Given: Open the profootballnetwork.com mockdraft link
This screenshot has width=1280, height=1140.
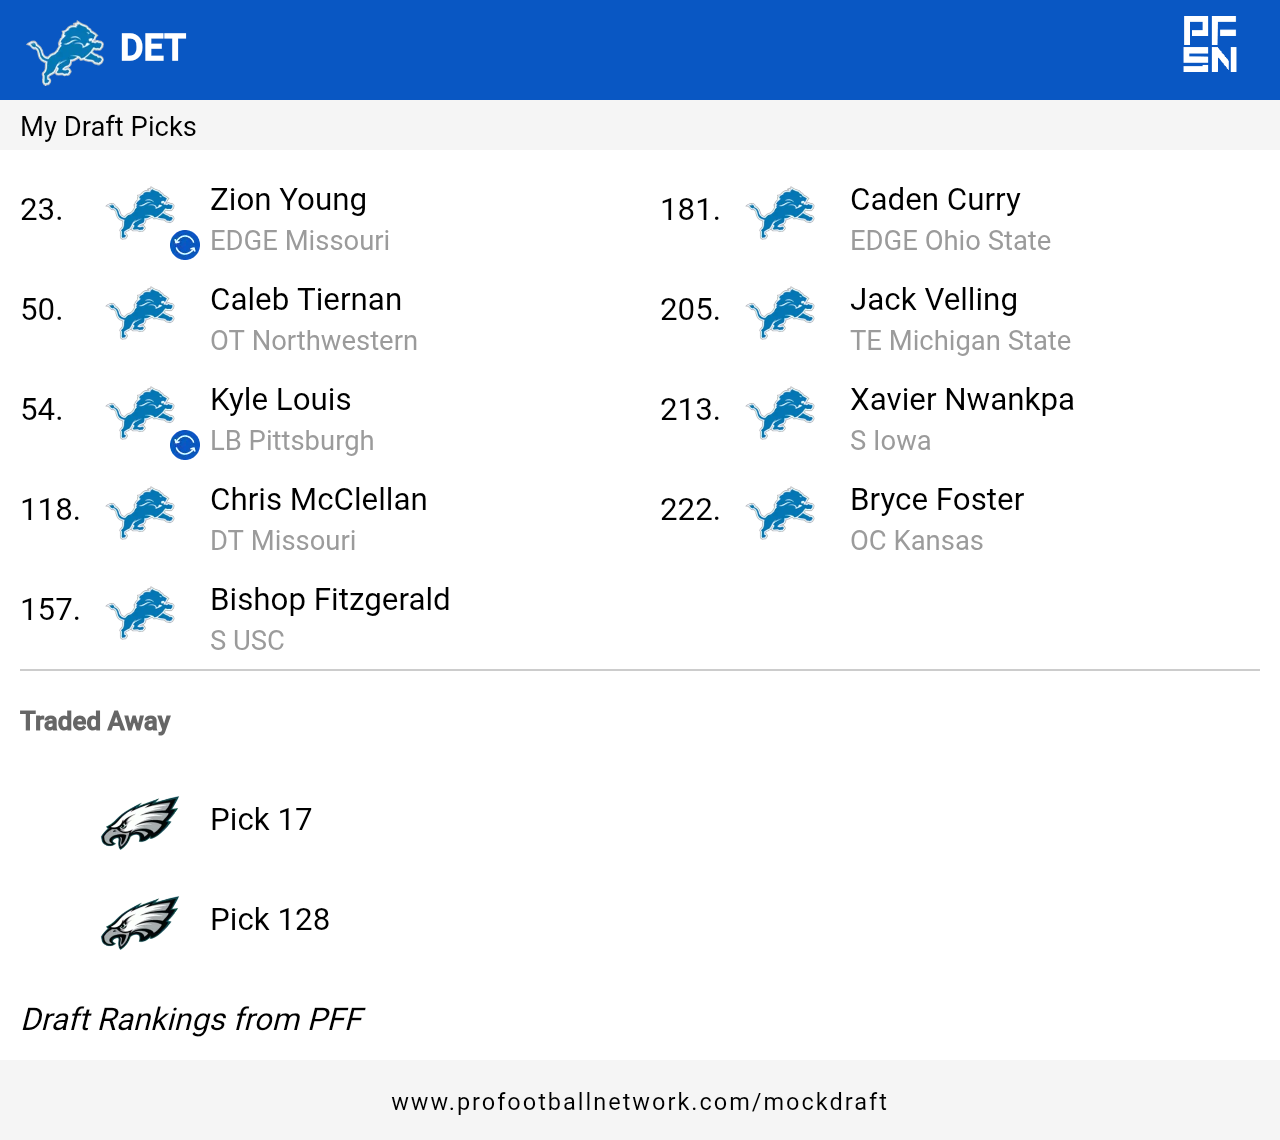Looking at the screenshot, I should 640,1102.
